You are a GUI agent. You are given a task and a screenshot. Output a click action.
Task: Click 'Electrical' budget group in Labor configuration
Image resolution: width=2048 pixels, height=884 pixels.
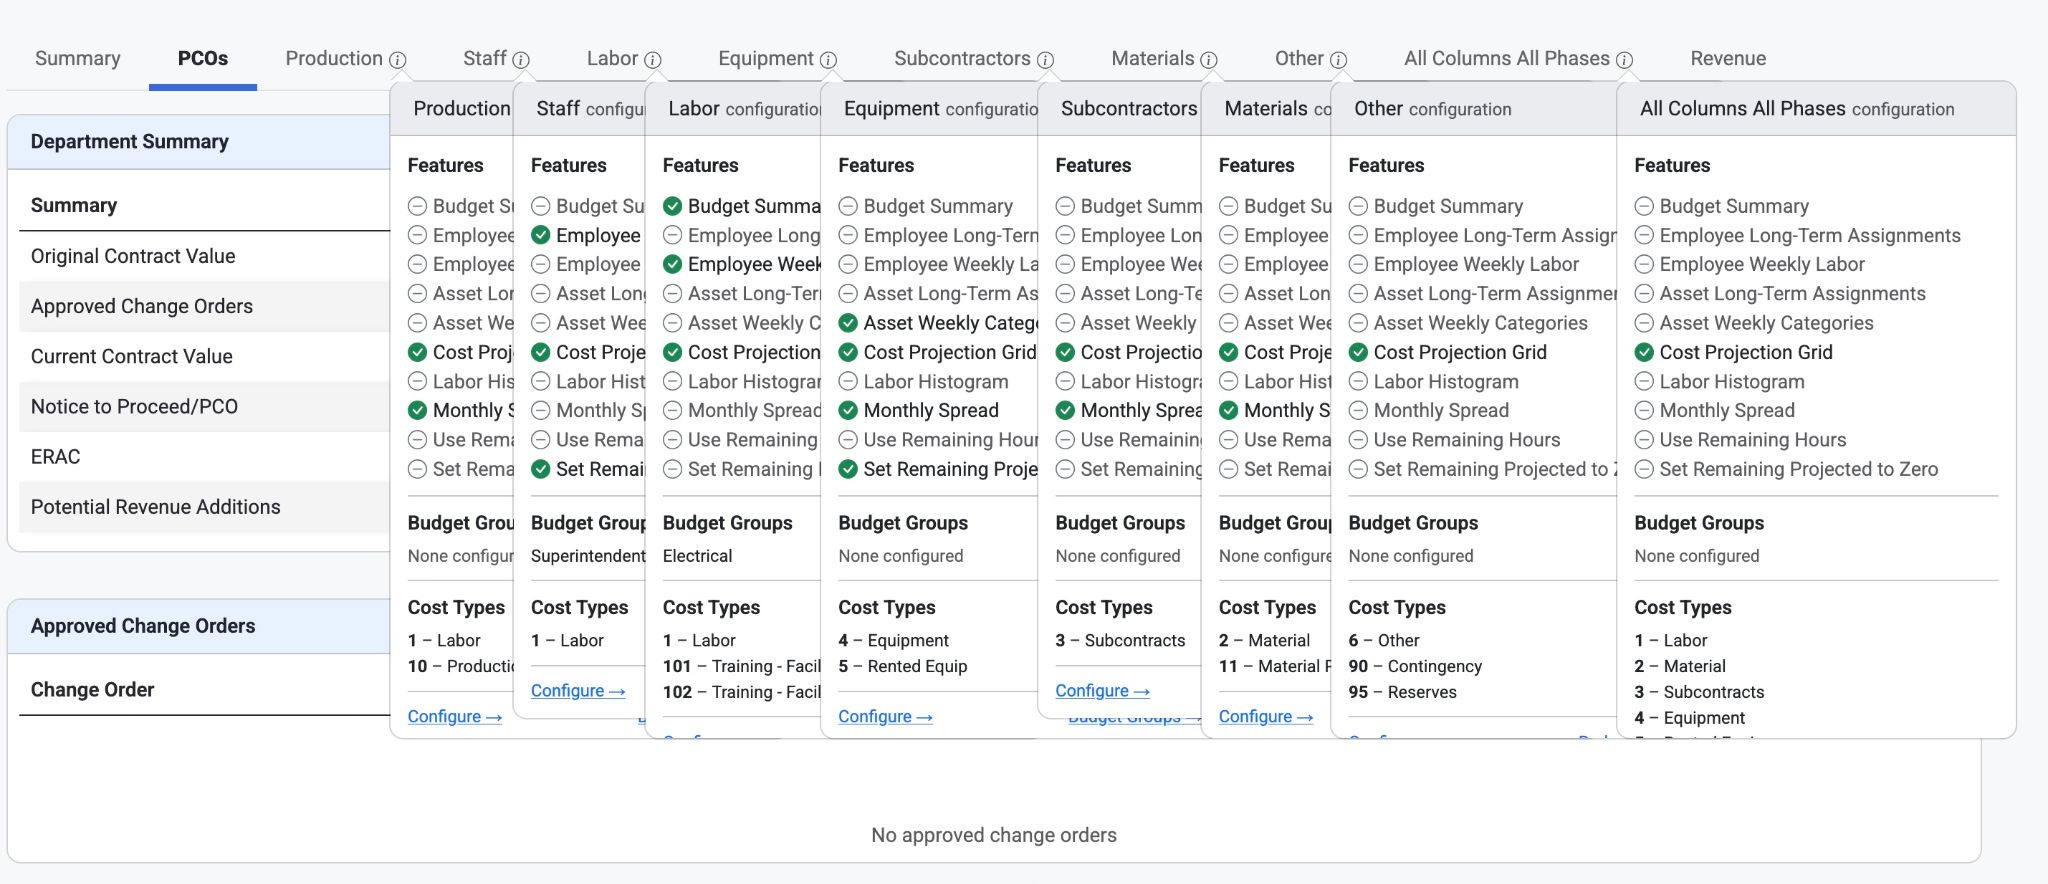tap(698, 556)
